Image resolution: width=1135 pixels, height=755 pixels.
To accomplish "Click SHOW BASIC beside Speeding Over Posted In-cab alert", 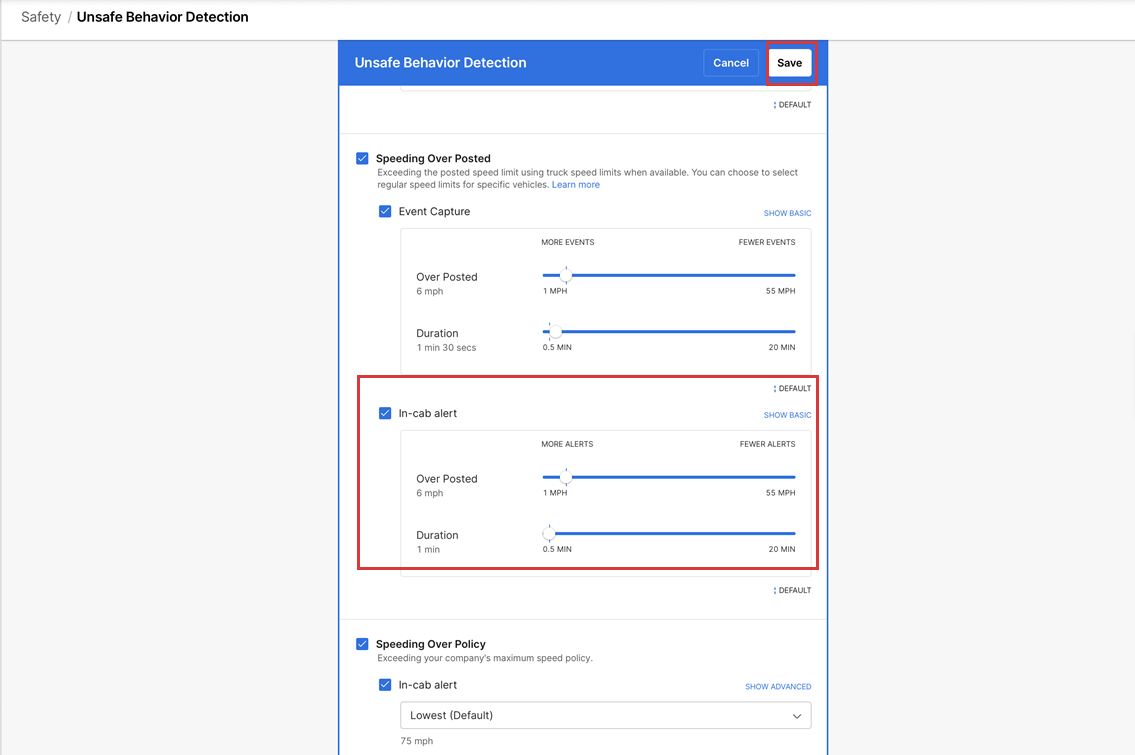I will (x=787, y=415).
